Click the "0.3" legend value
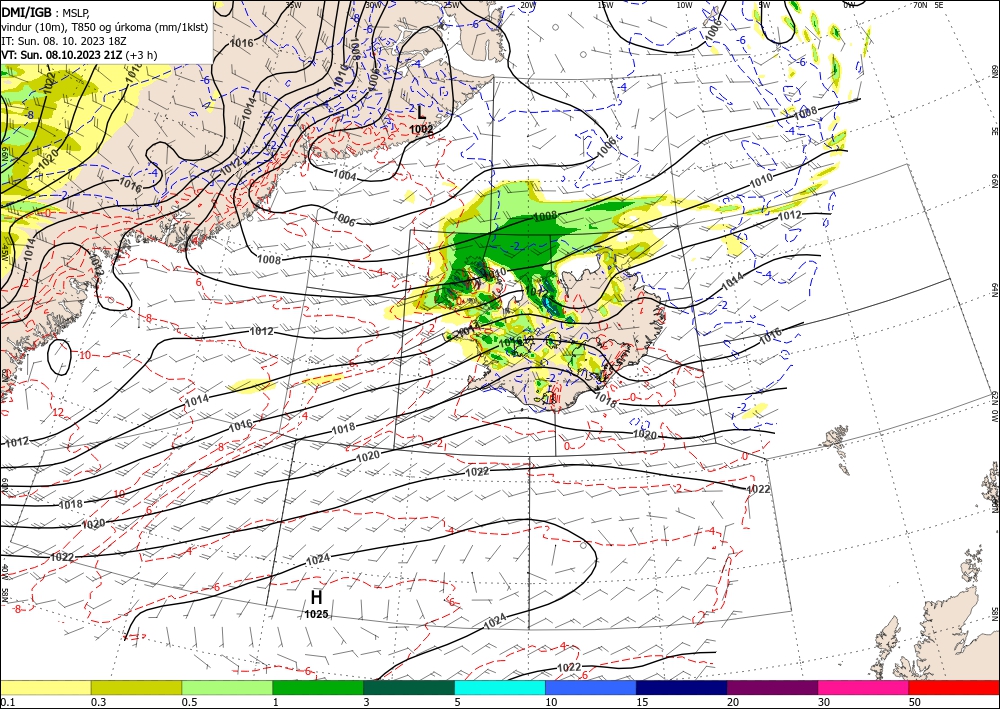This screenshot has height=709, width=1000. pos(98,702)
